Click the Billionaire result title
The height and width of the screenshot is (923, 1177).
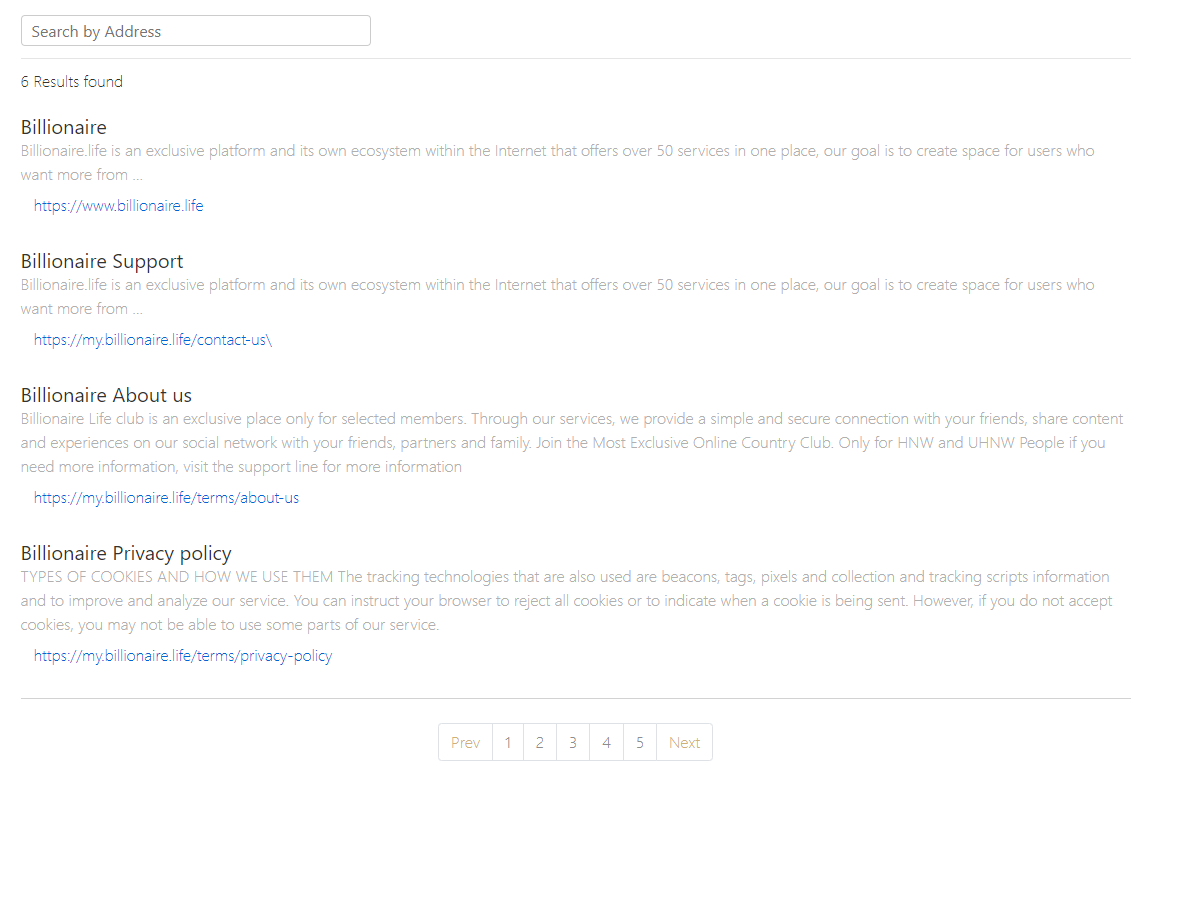coord(64,127)
